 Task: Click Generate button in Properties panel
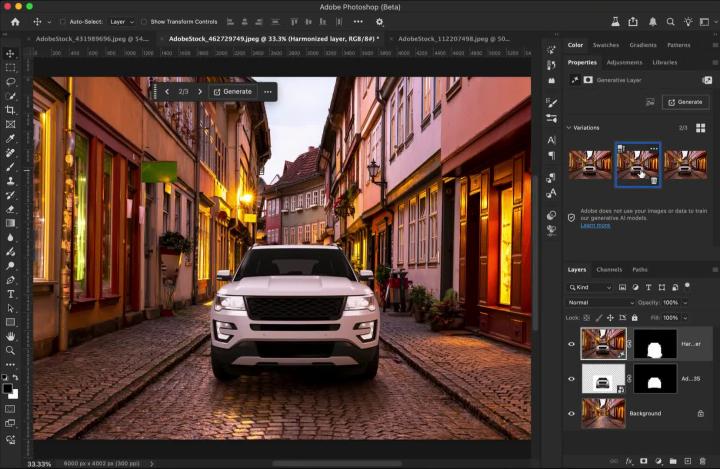[685, 102]
